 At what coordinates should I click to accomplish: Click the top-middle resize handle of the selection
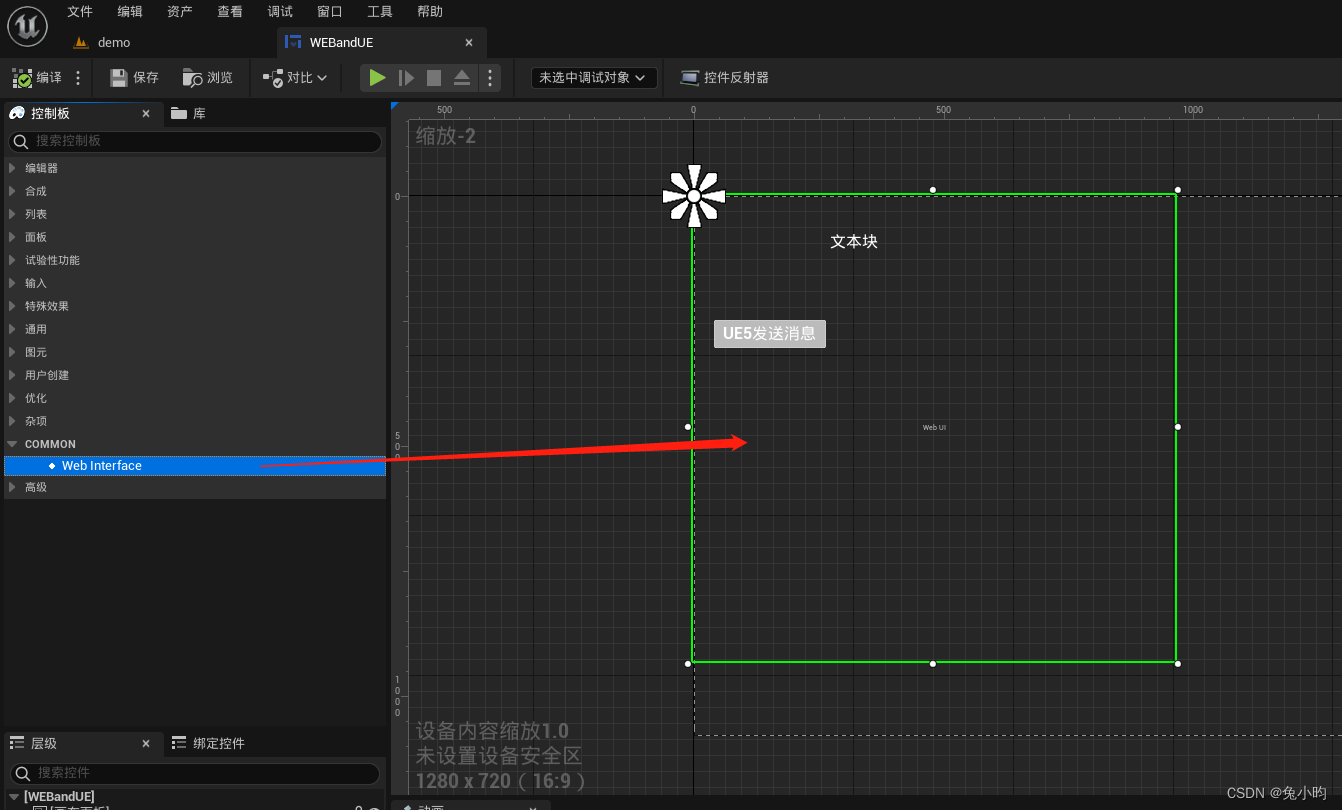tap(933, 190)
